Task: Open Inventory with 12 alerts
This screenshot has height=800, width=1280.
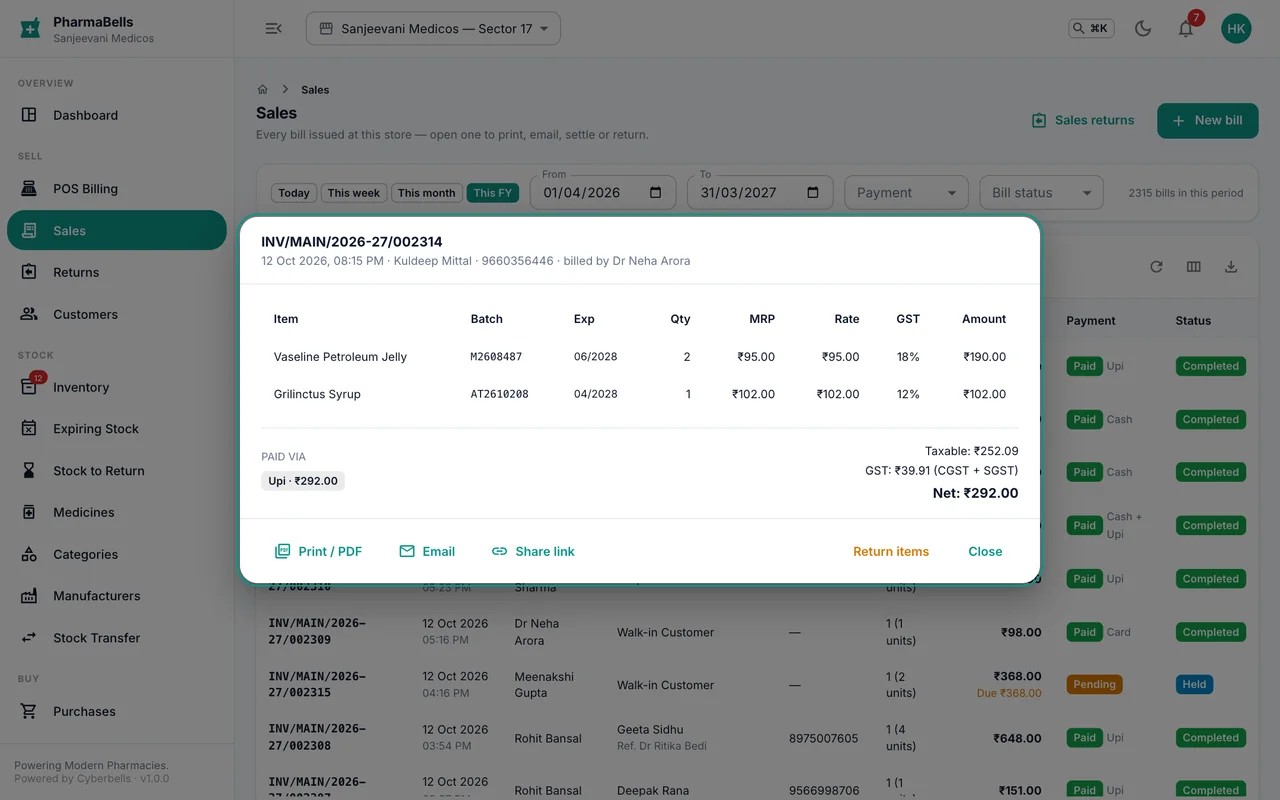Action: pyautogui.click(x=117, y=387)
